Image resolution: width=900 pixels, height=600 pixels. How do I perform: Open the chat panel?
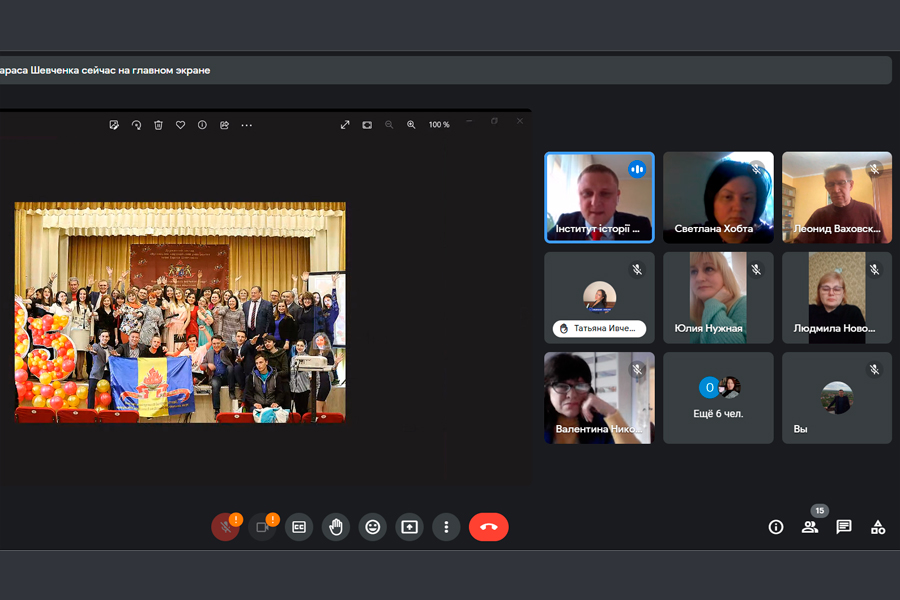(x=844, y=527)
